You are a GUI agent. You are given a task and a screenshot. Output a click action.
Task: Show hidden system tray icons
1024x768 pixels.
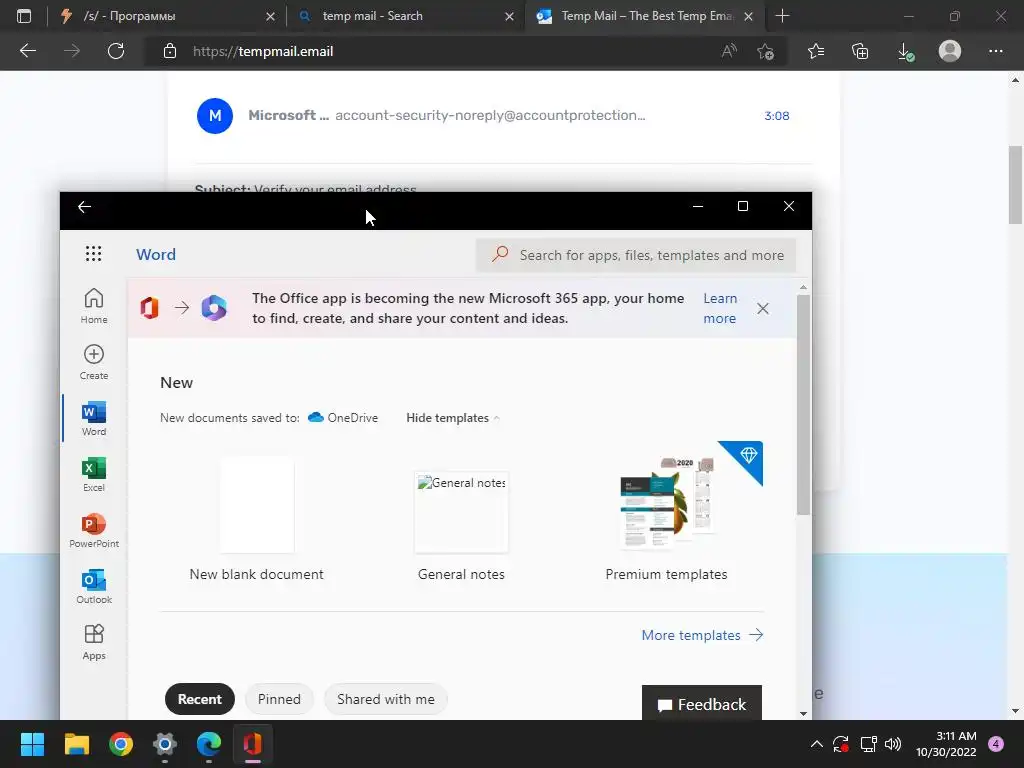point(816,744)
